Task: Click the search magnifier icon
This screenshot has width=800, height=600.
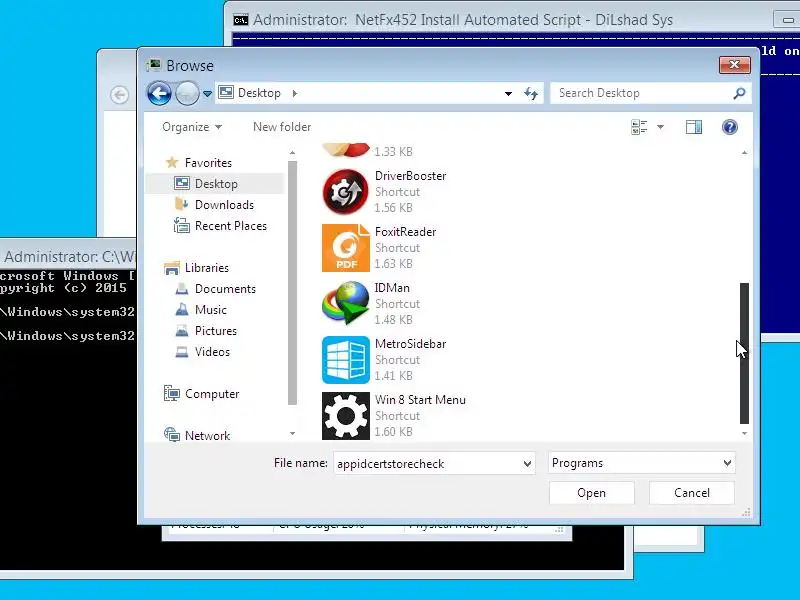Action: [739, 93]
